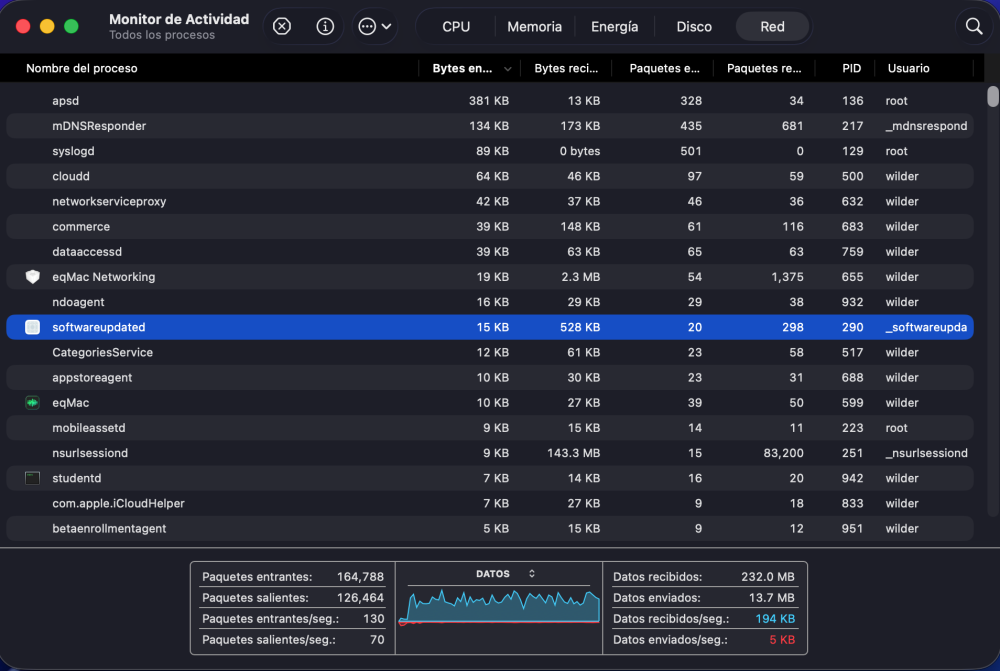Click the softwareupdated process icon
The image size is (1000, 671).
click(33, 327)
